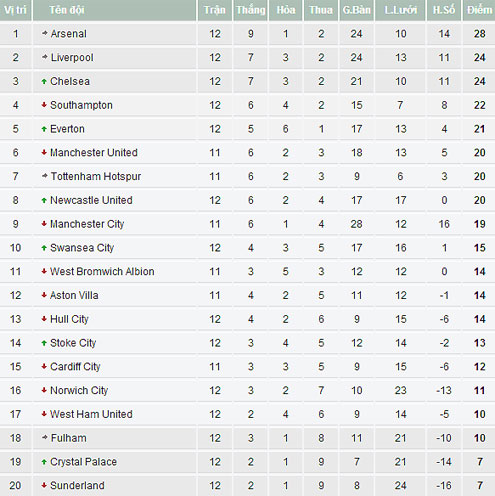This screenshot has height=496, width=495.
Task: Click the gray arrow beside Fulham
Action: [45, 438]
